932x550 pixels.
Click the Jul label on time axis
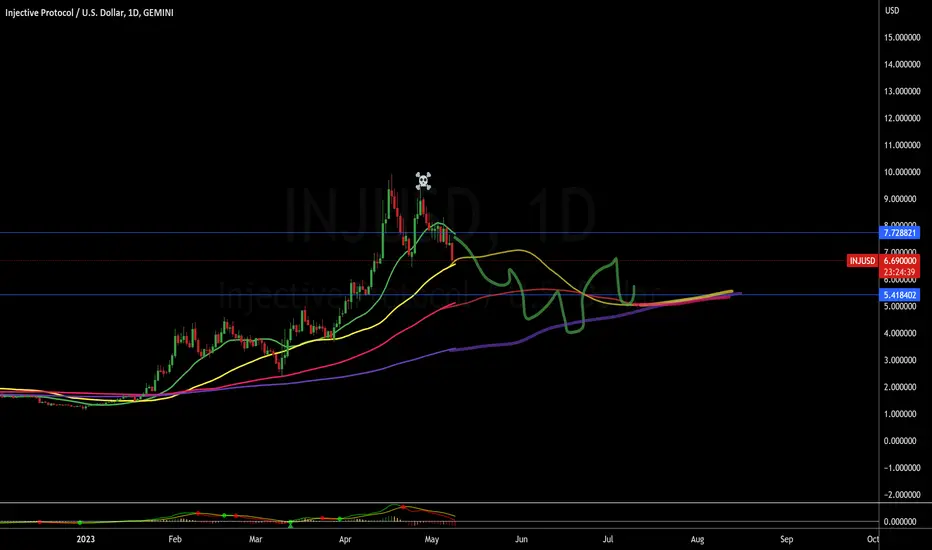608,539
